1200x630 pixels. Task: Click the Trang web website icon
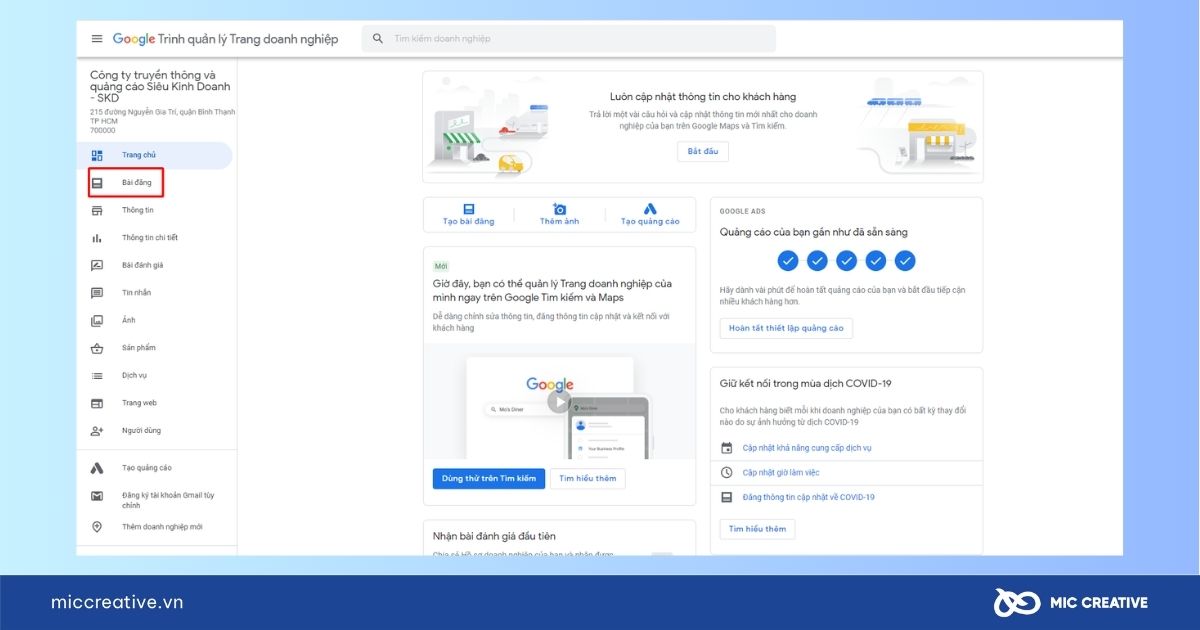pos(97,403)
